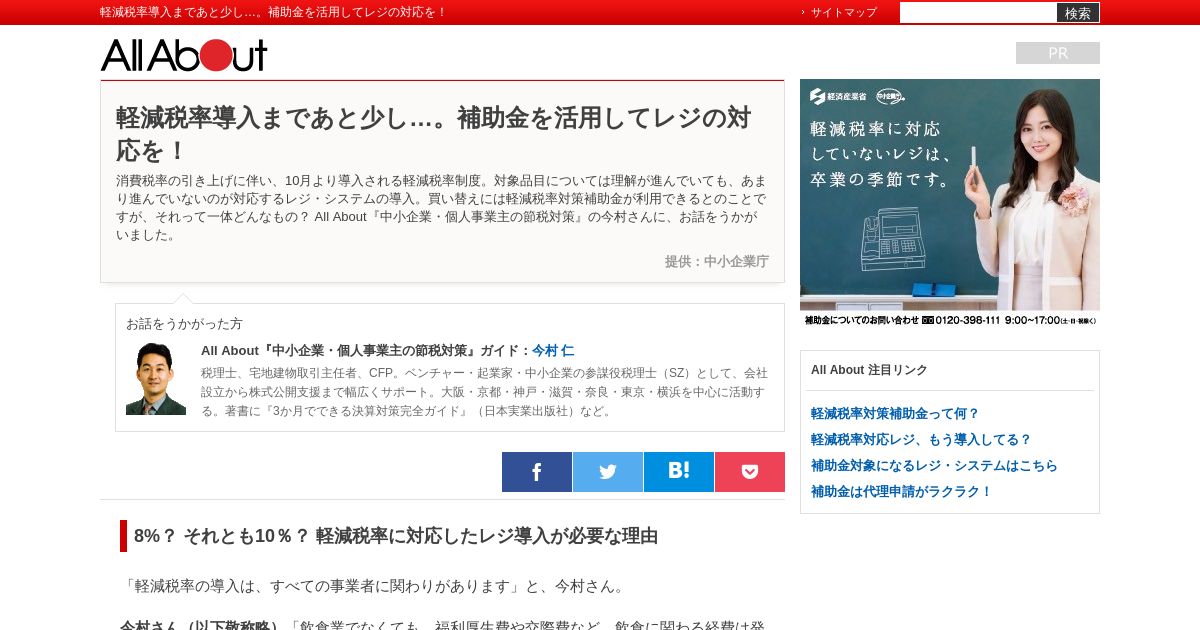Open link 補助金対象になるレジ・システムはこちら
This screenshot has width=1200, height=630.
point(934,465)
